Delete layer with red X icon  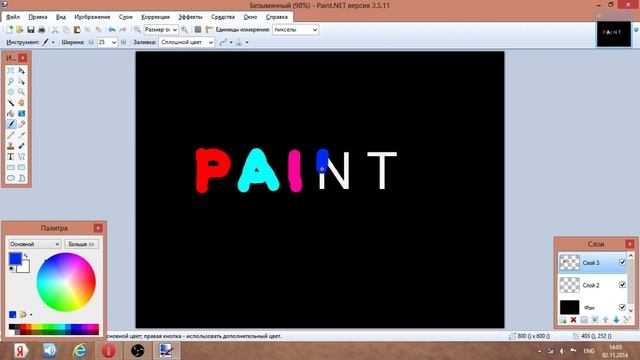pos(573,320)
